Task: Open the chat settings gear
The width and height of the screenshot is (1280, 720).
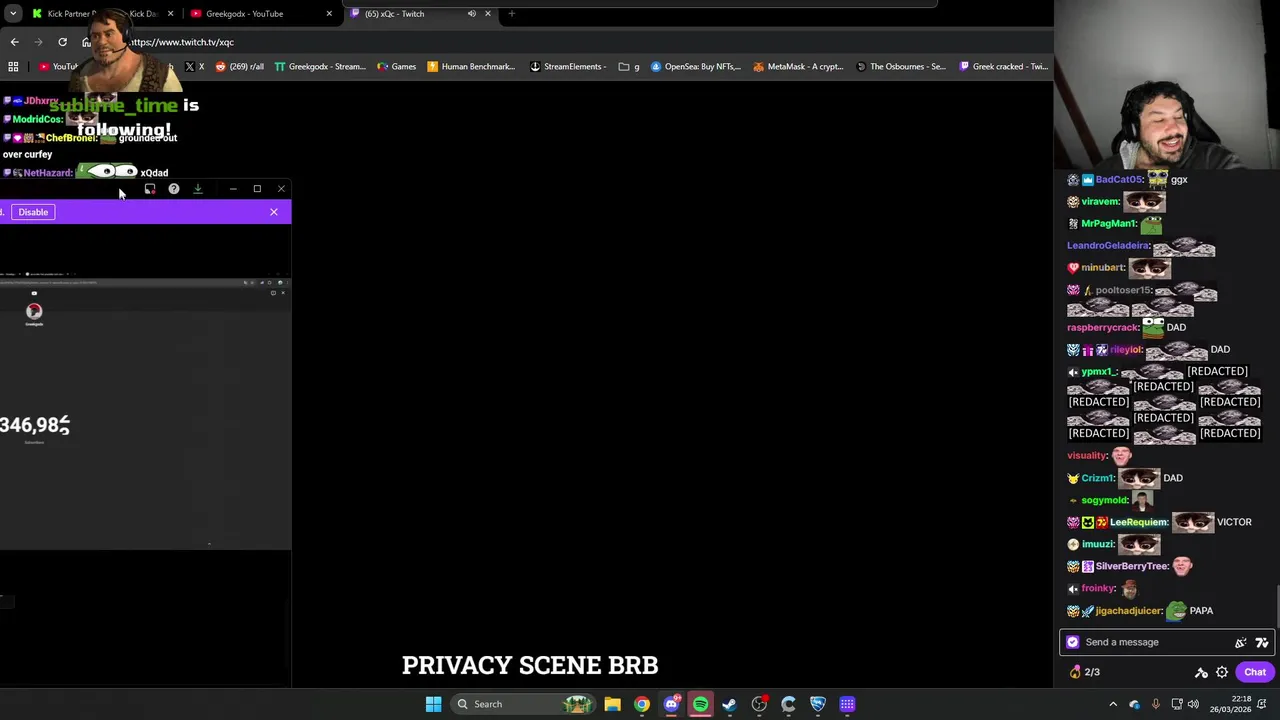Action: pos(1222,672)
